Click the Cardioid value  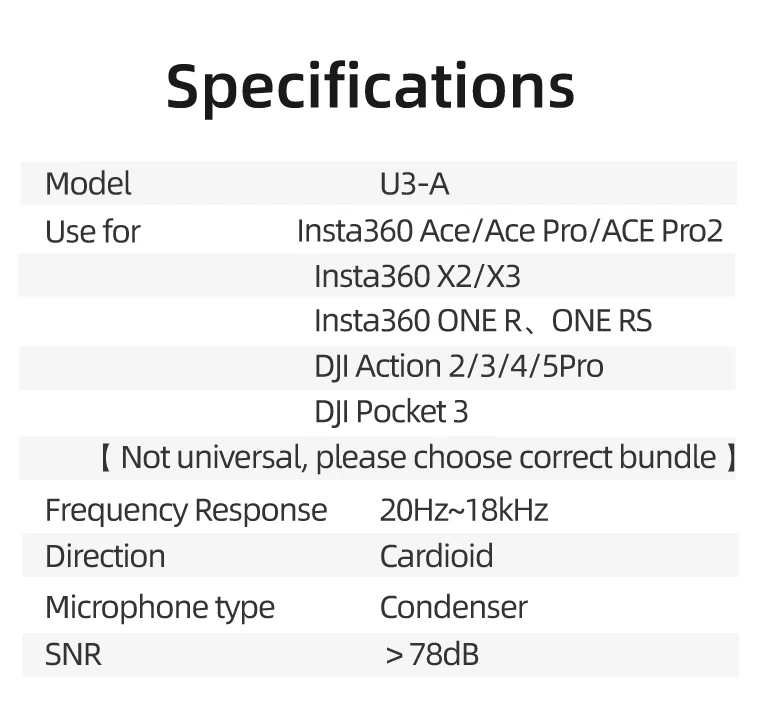click(x=437, y=556)
